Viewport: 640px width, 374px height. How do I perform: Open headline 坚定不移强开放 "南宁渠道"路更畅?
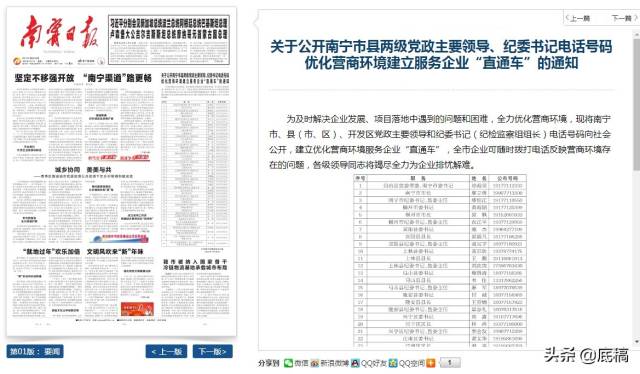point(83,78)
